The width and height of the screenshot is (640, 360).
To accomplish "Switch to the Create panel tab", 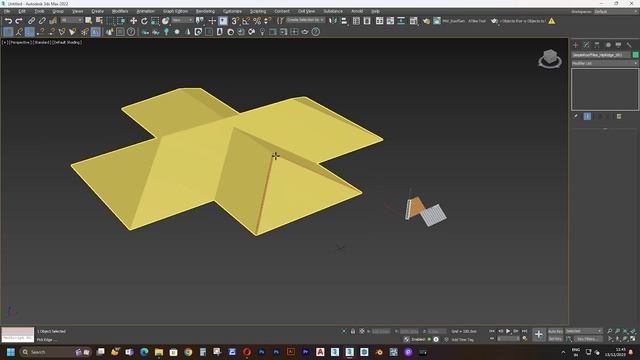I will point(576,45).
